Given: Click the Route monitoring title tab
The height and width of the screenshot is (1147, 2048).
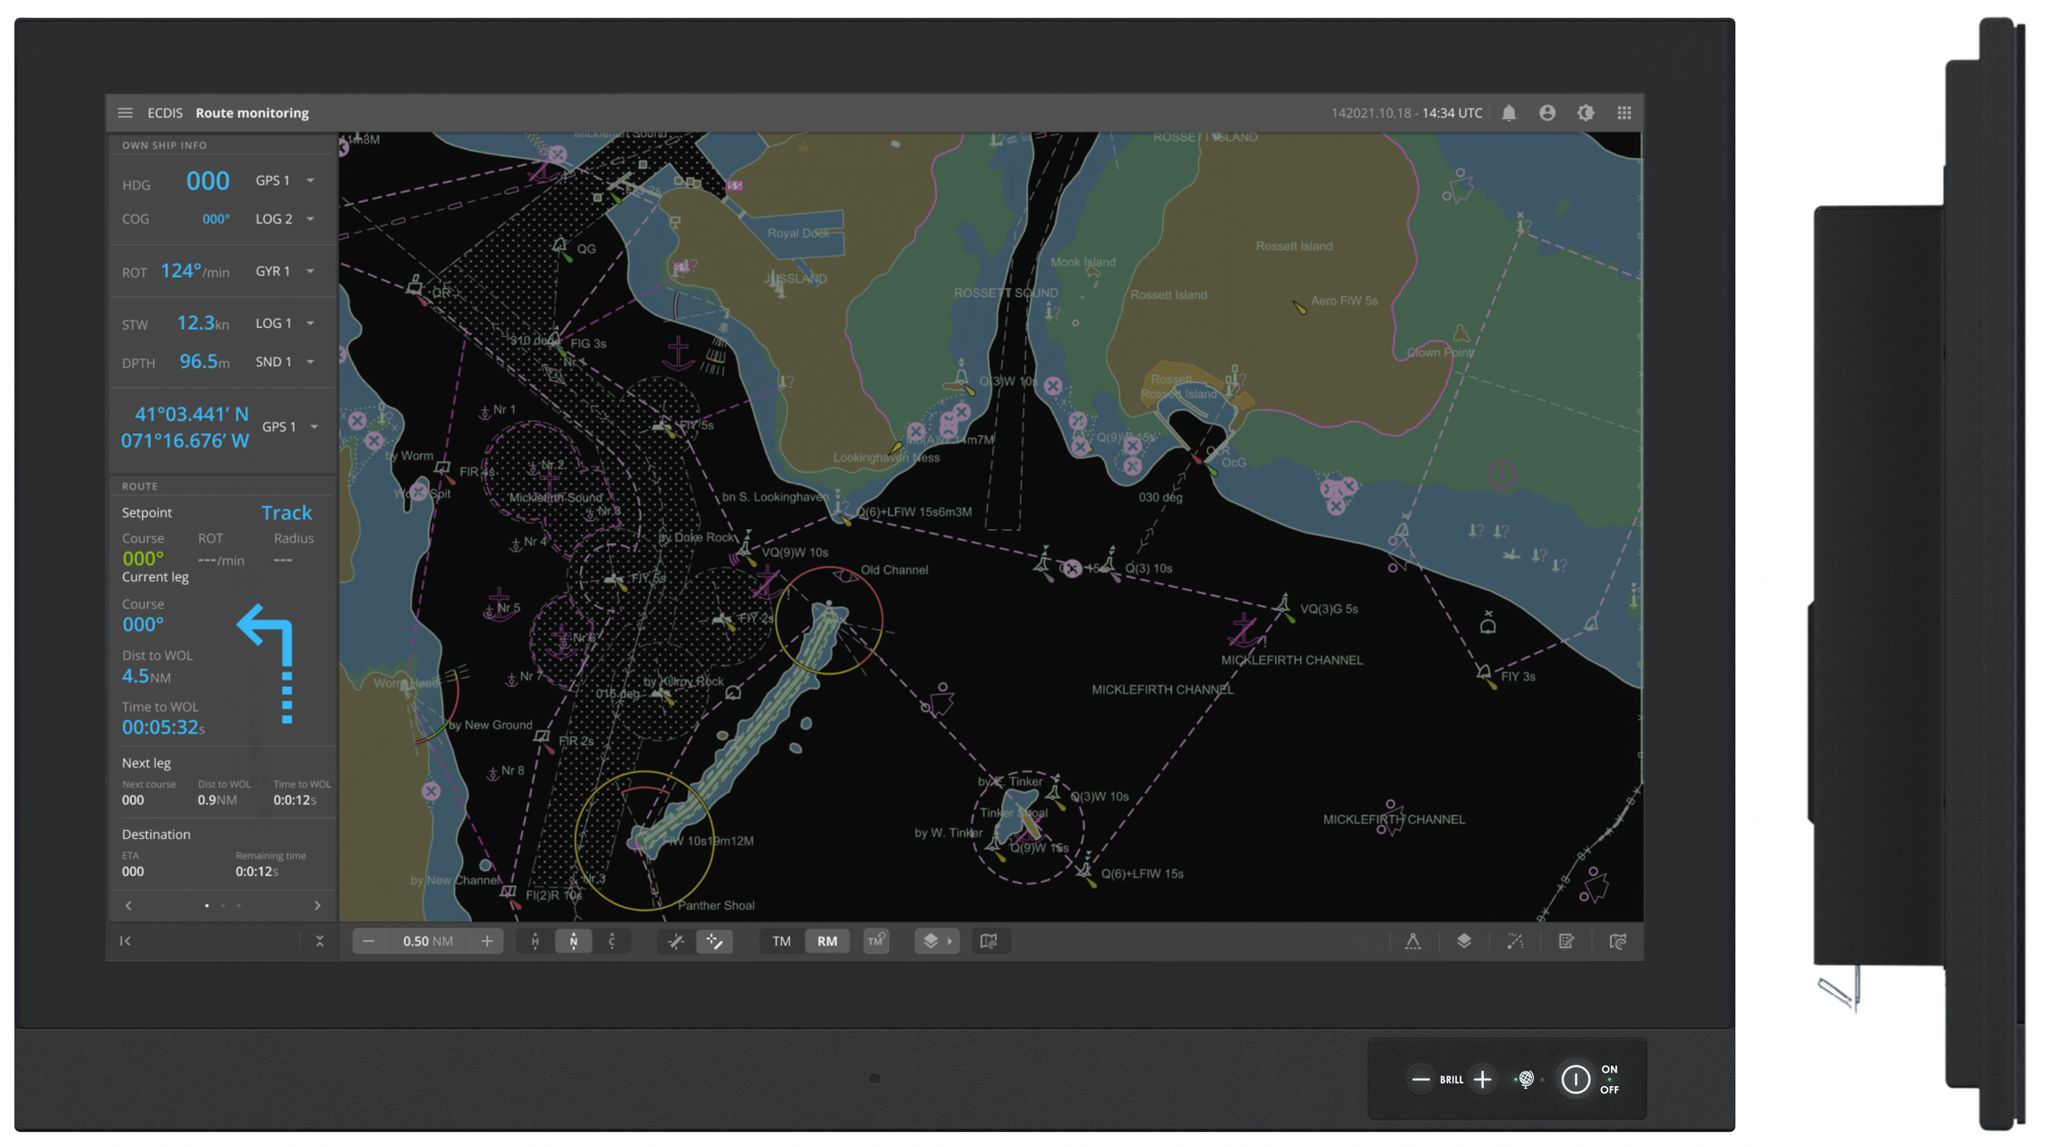Looking at the screenshot, I should click(x=252, y=113).
